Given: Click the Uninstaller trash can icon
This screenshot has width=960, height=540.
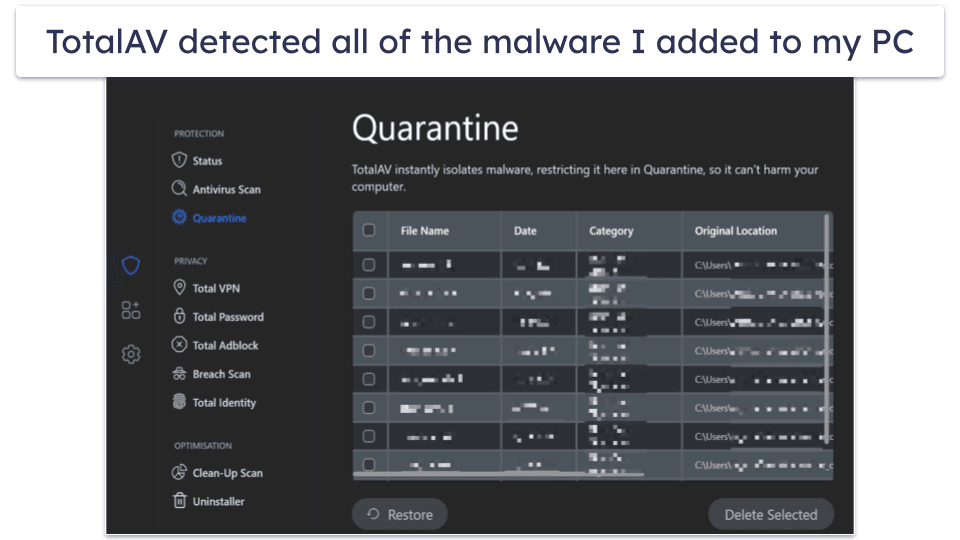Looking at the screenshot, I should tap(179, 500).
